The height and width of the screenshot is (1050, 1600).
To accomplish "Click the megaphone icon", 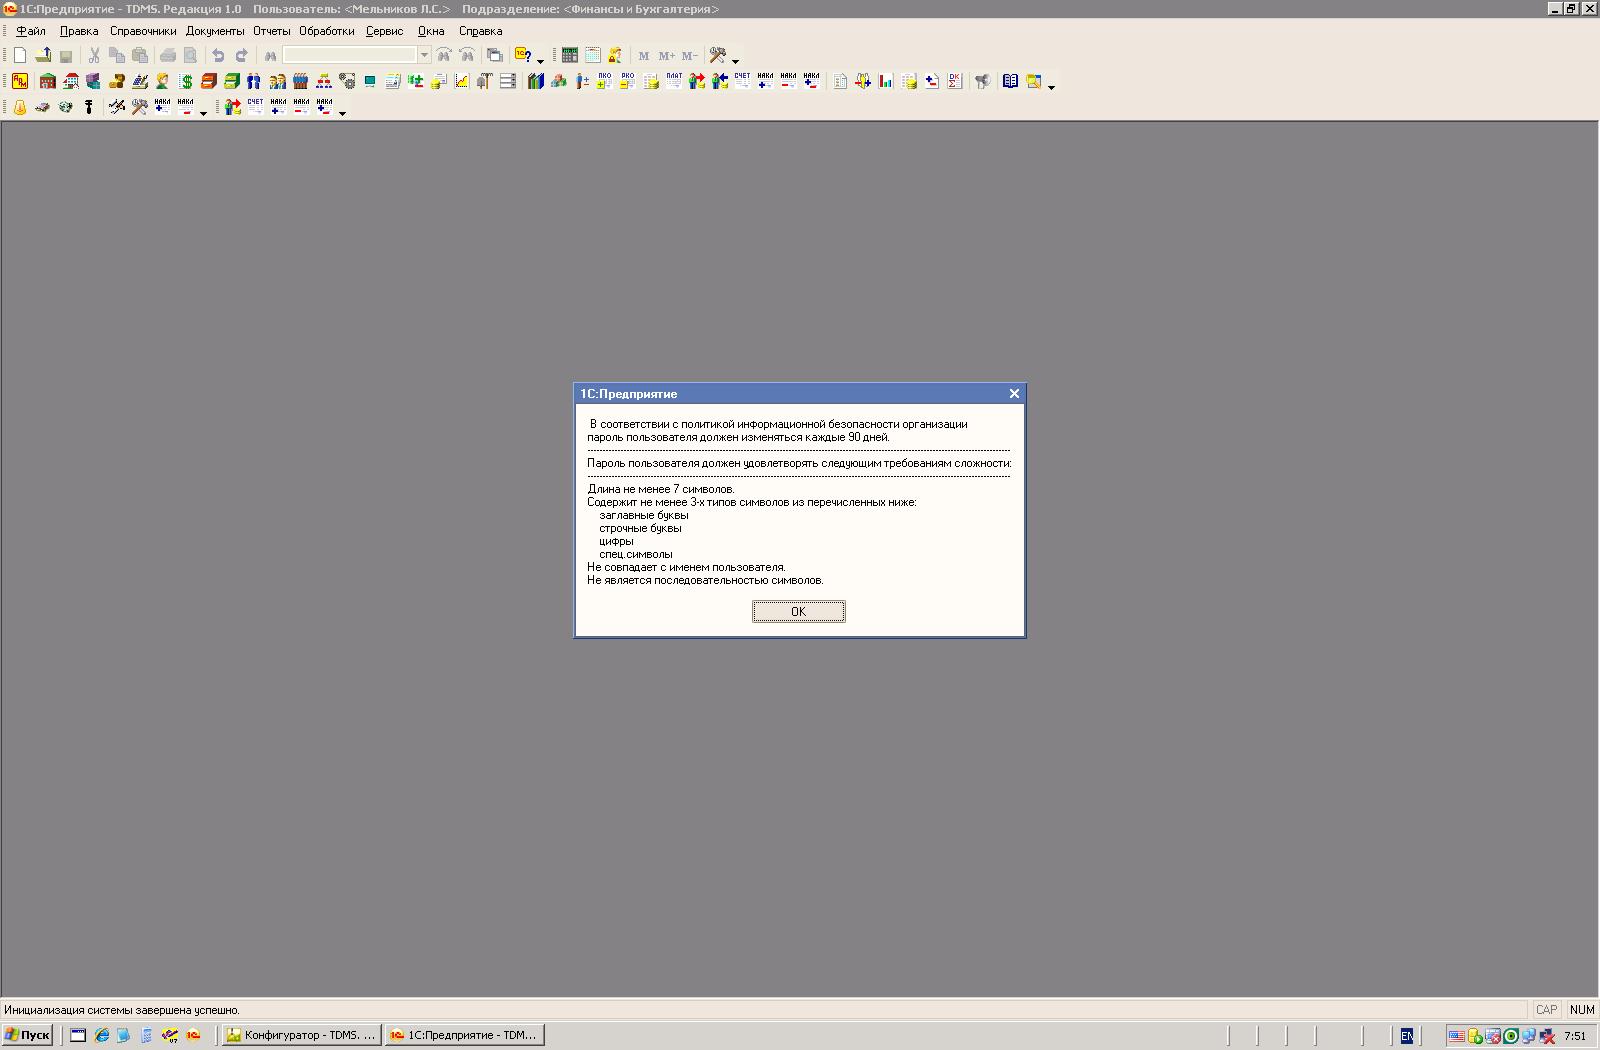I will pos(984,81).
